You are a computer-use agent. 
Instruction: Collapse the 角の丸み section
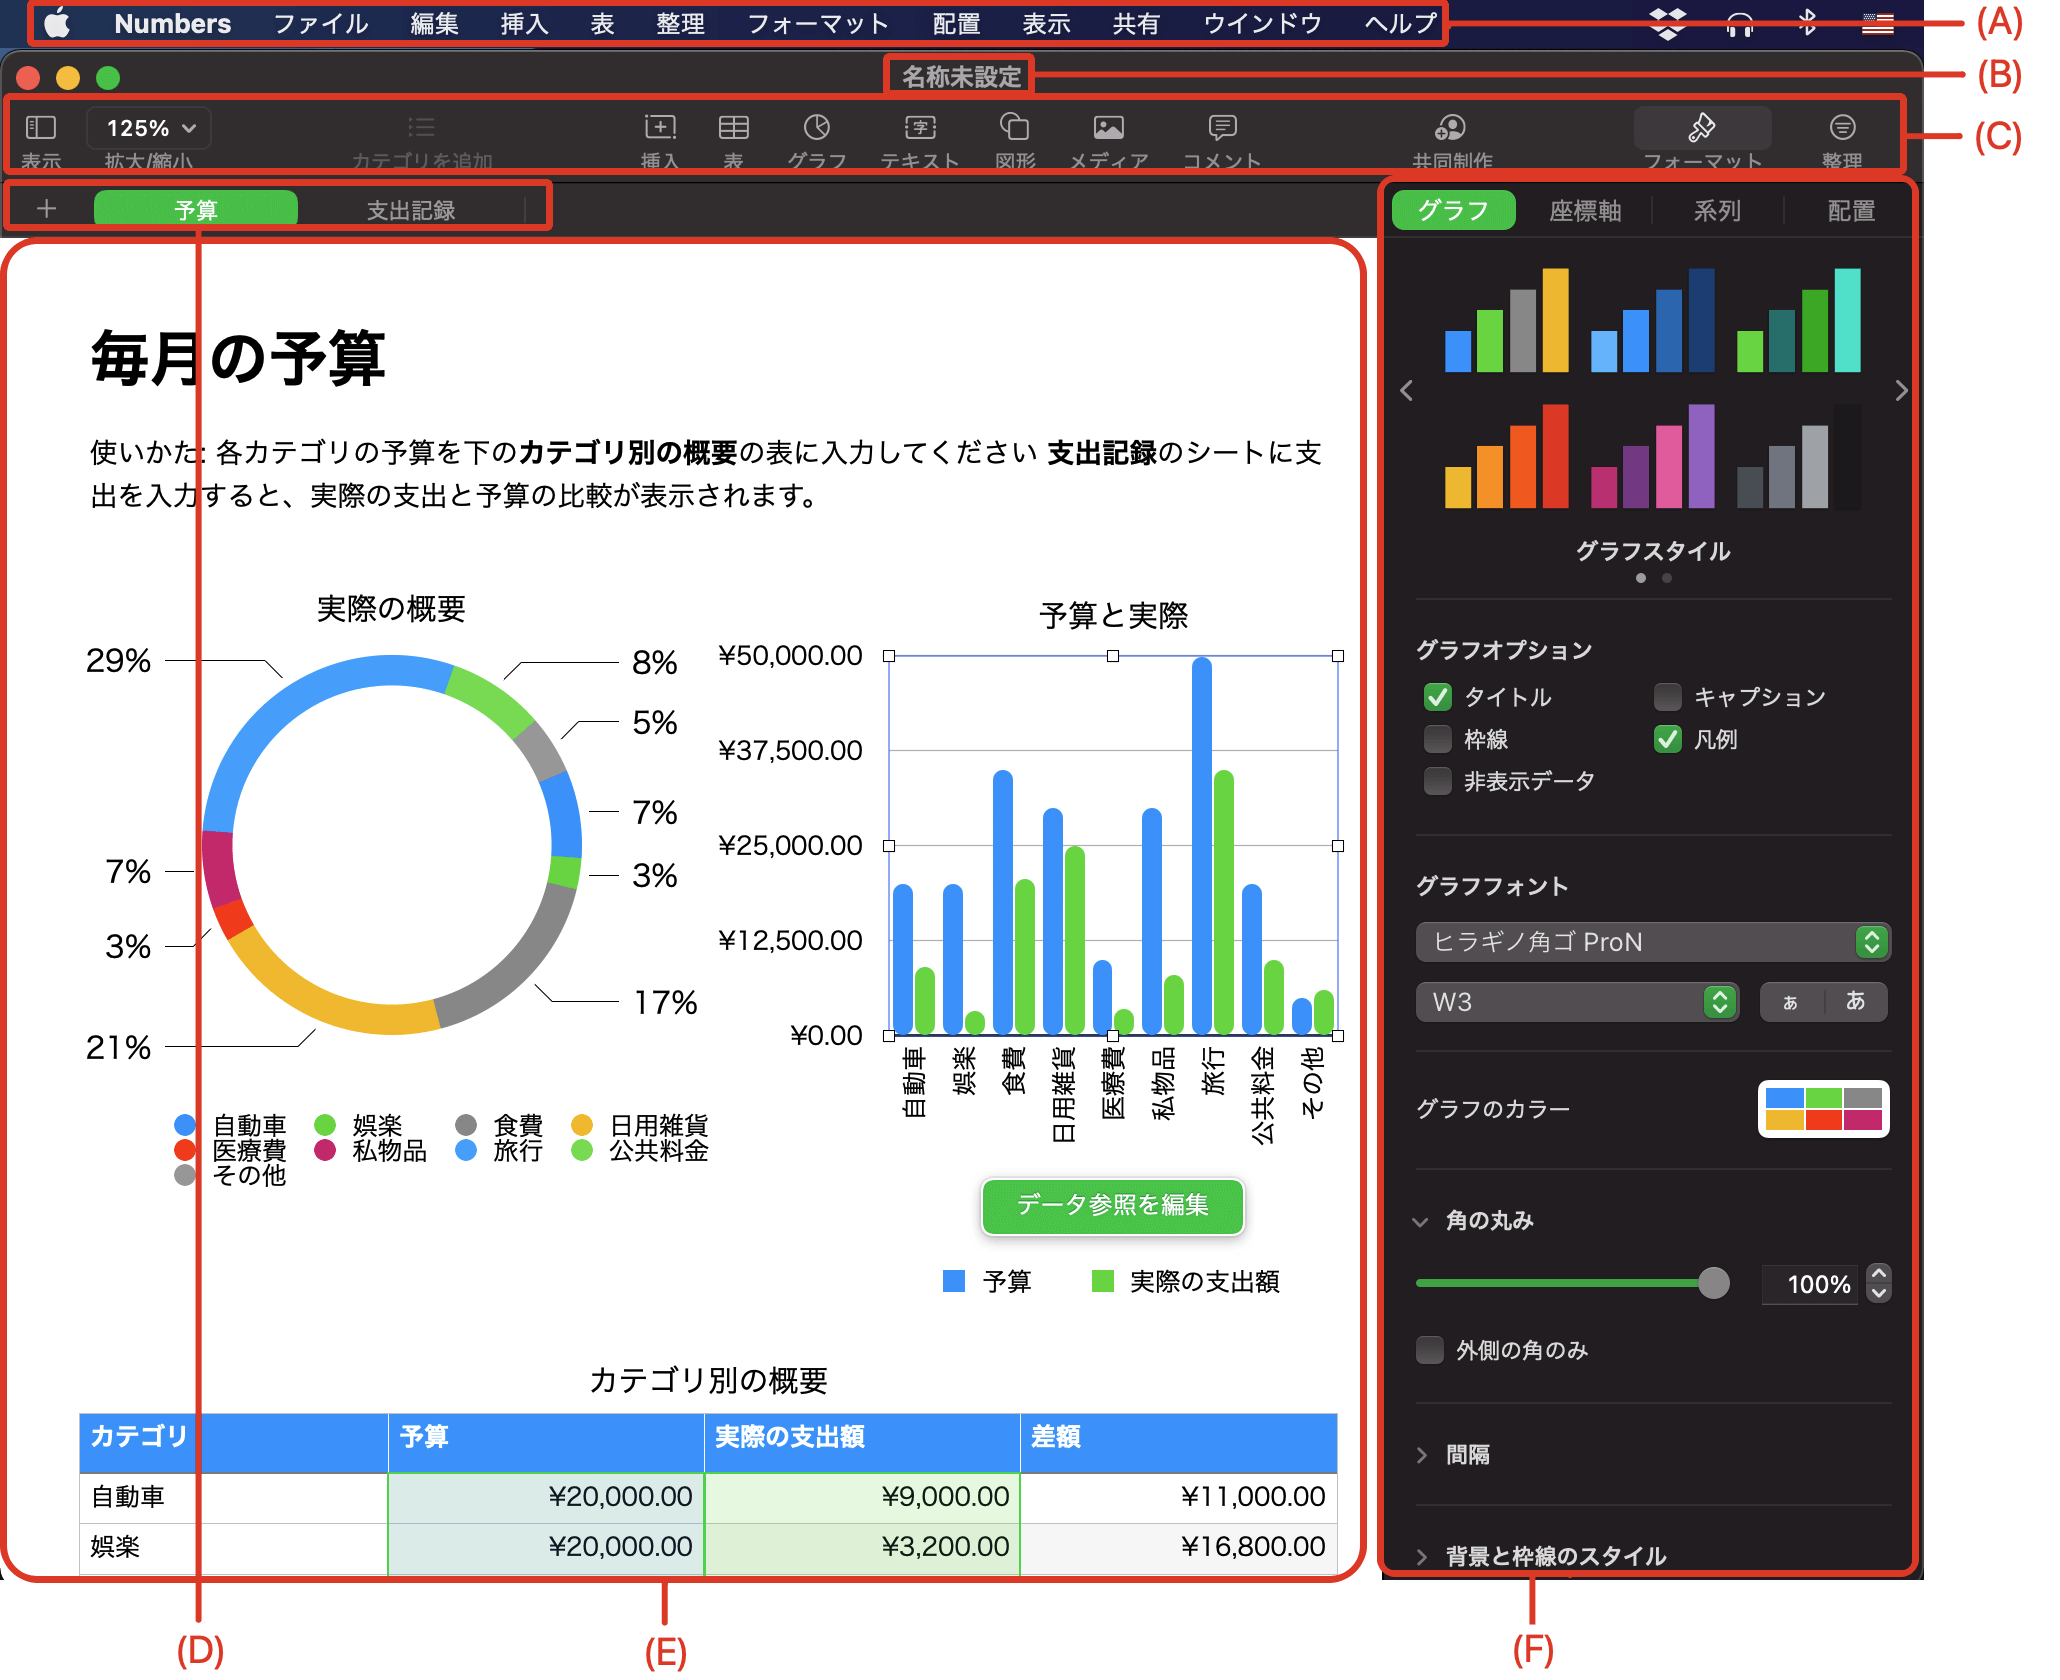(x=1420, y=1221)
